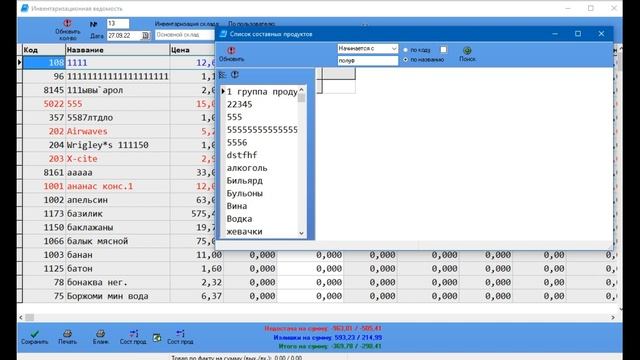Viewport: 640px width, 360px height.
Task: Select row 'баклажаны' in inventory table
Action: click(119, 227)
